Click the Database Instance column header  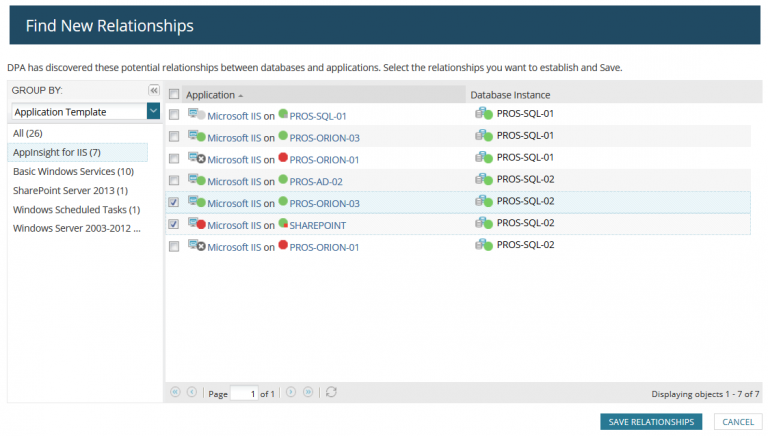510,95
